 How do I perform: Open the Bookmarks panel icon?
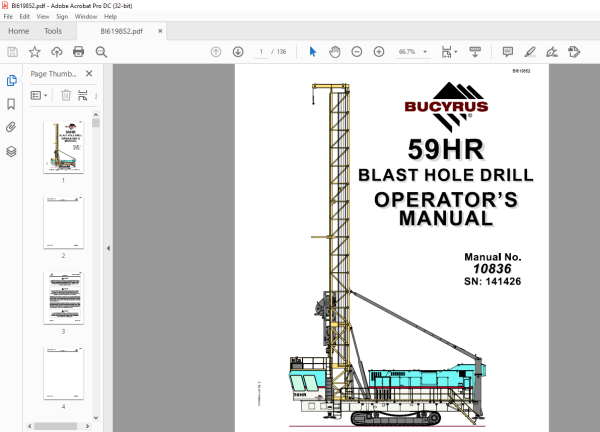coord(11,104)
